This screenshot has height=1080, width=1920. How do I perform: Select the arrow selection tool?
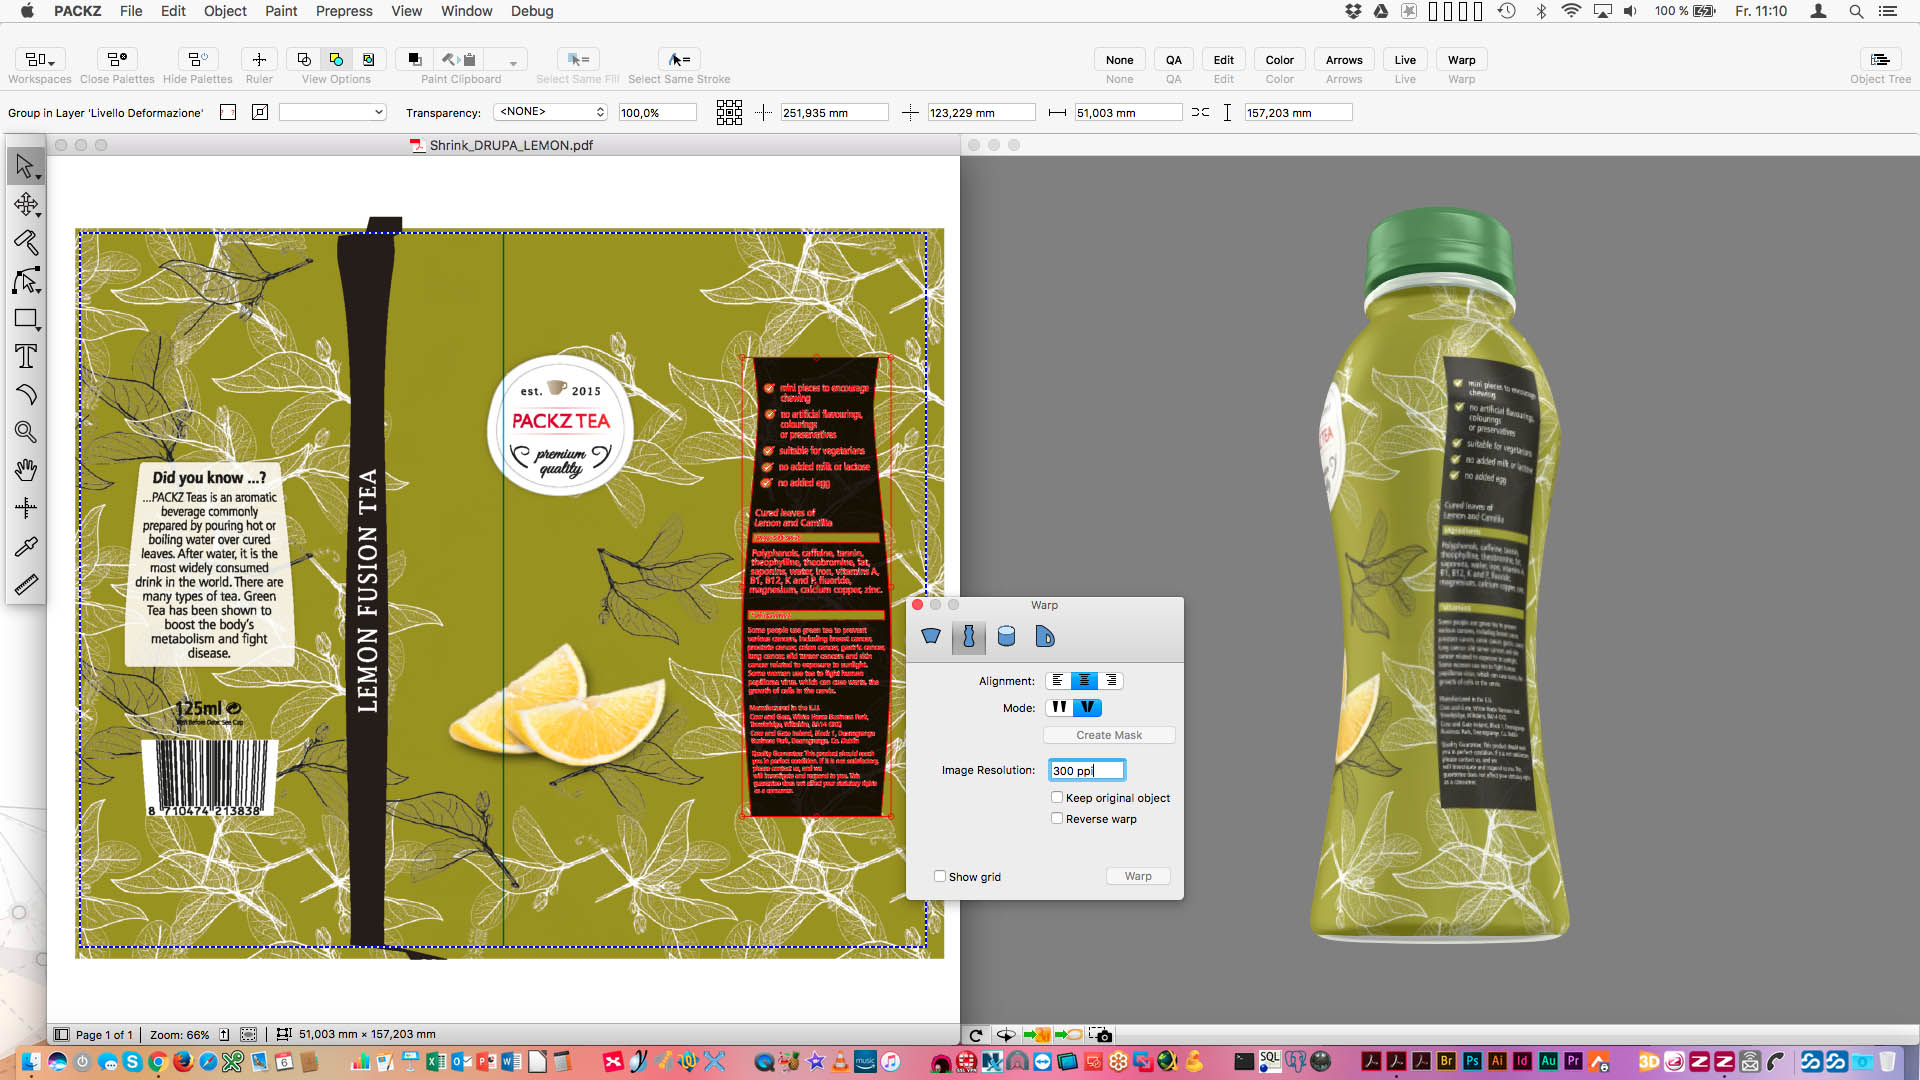click(x=25, y=166)
